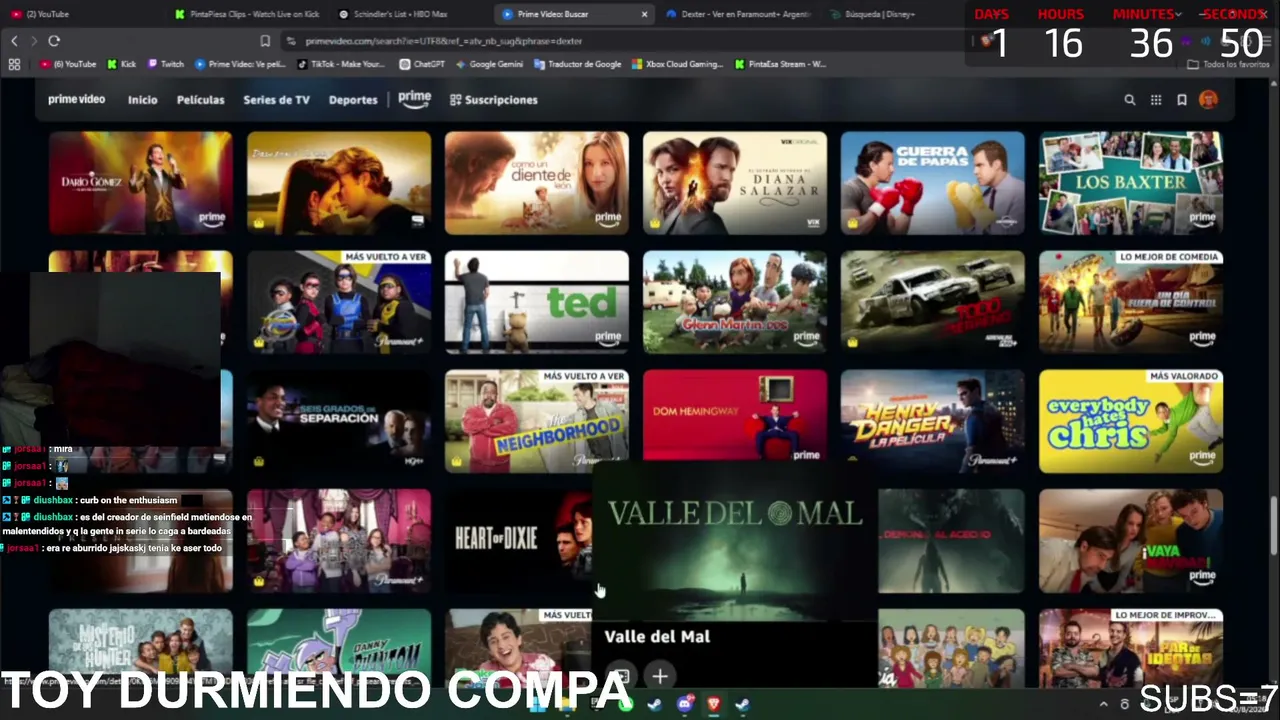Viewport: 1280px width, 720px height.
Task: Open Brave browser from the taskbar
Action: click(x=714, y=704)
